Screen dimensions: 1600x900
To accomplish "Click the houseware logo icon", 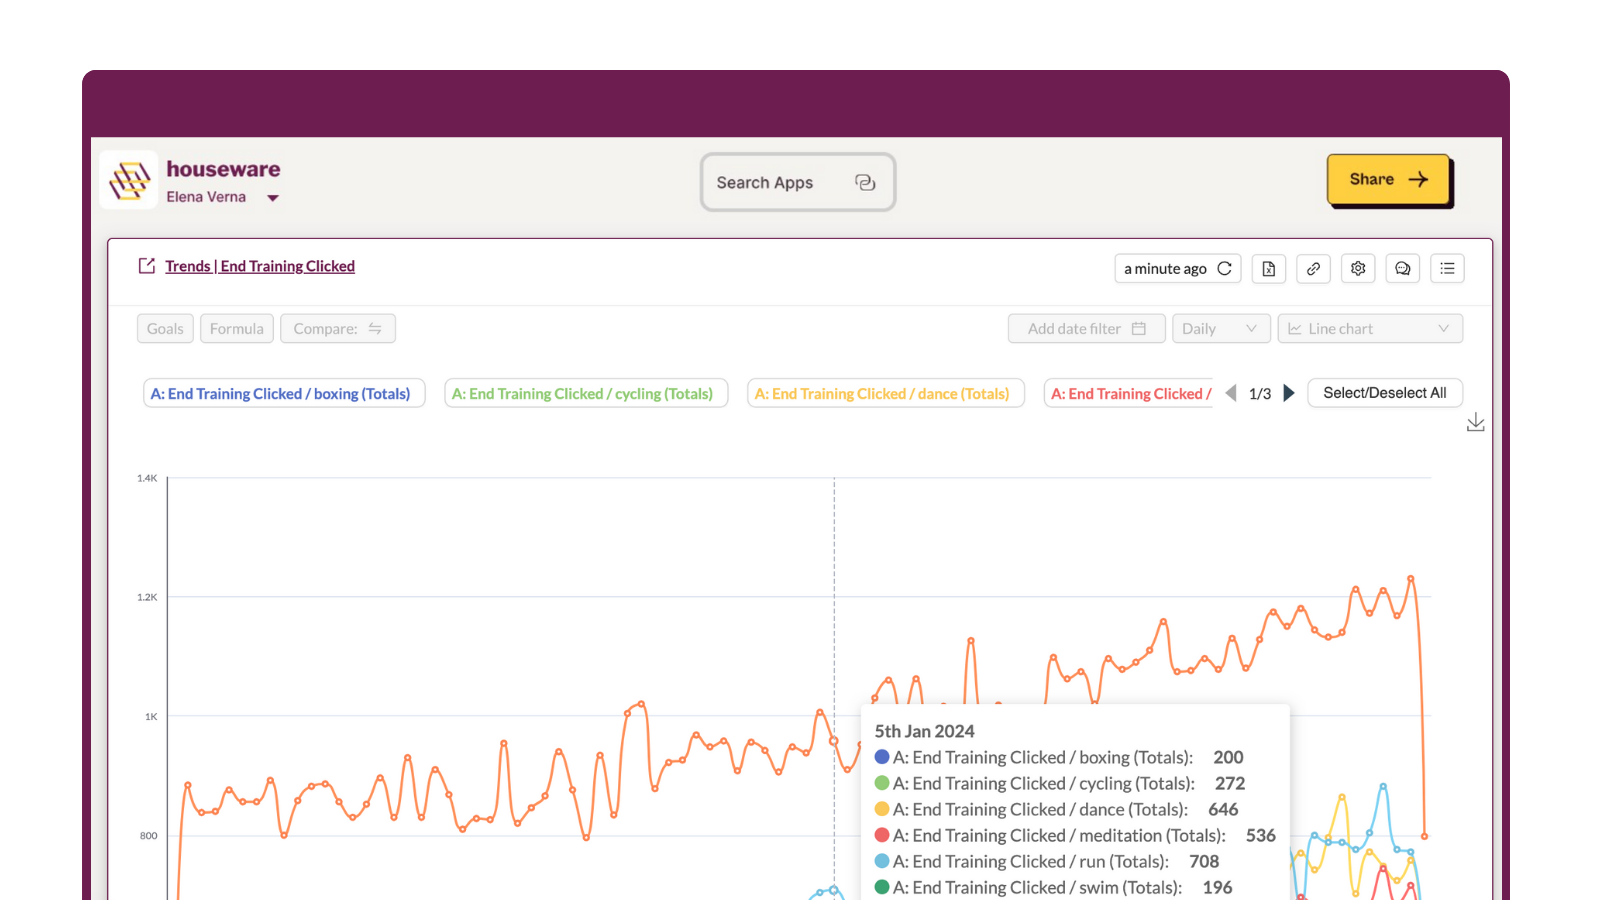I will [x=129, y=180].
